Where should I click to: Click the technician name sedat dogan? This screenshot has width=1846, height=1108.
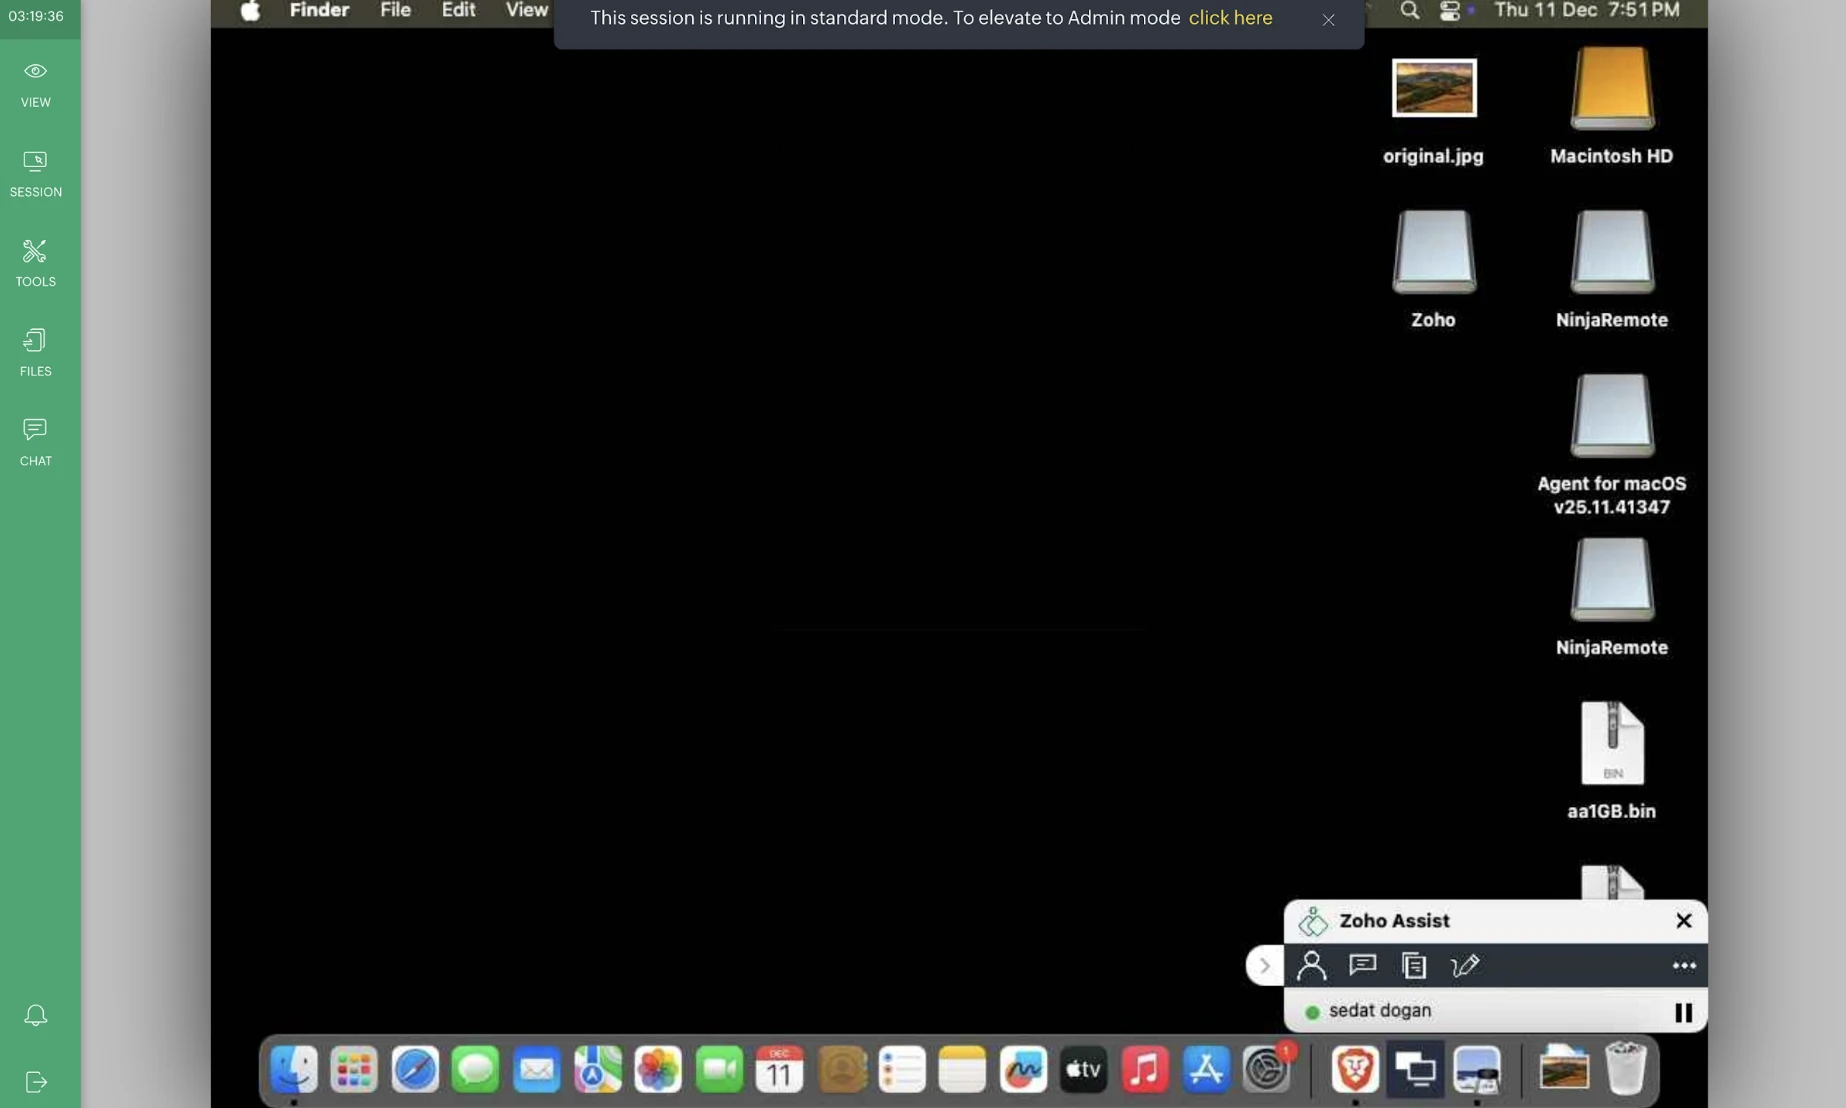[x=1380, y=1011]
